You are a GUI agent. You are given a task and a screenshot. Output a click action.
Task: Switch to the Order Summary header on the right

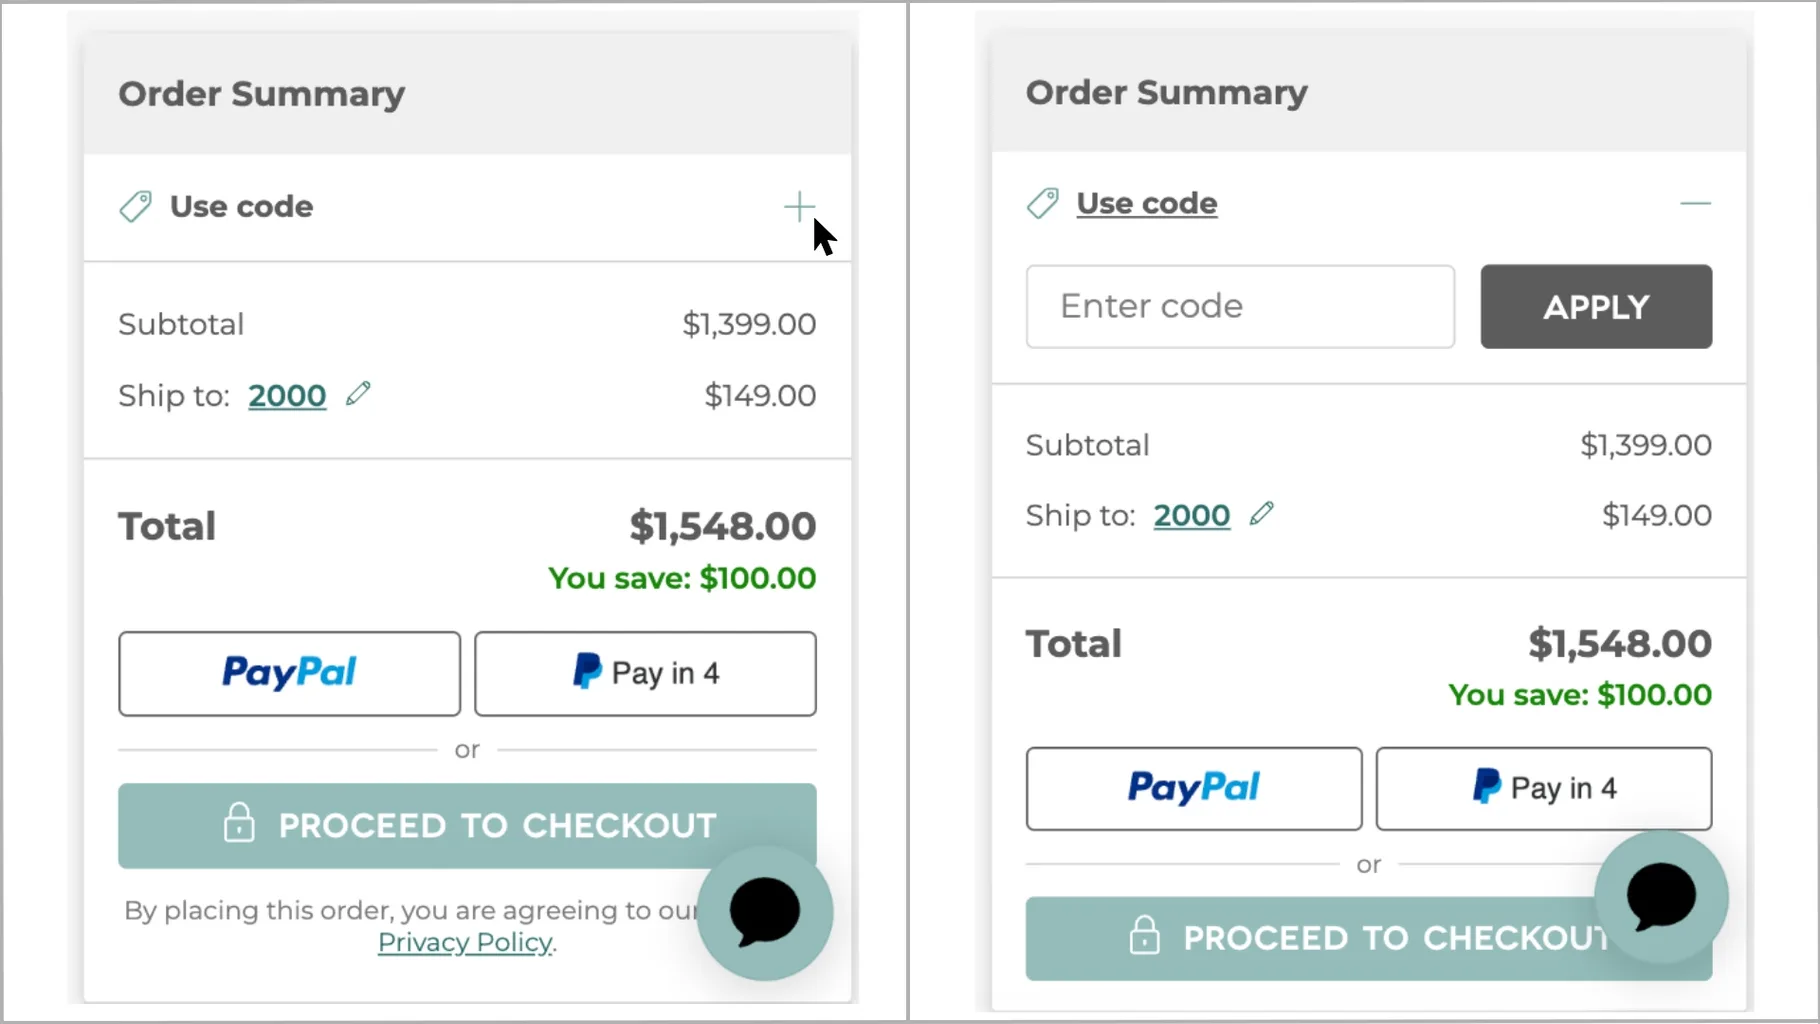(x=1166, y=92)
